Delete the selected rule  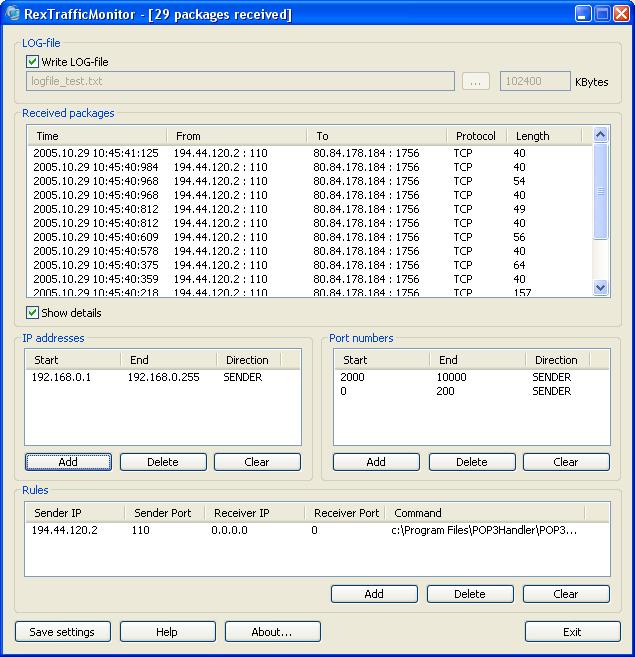(x=470, y=594)
